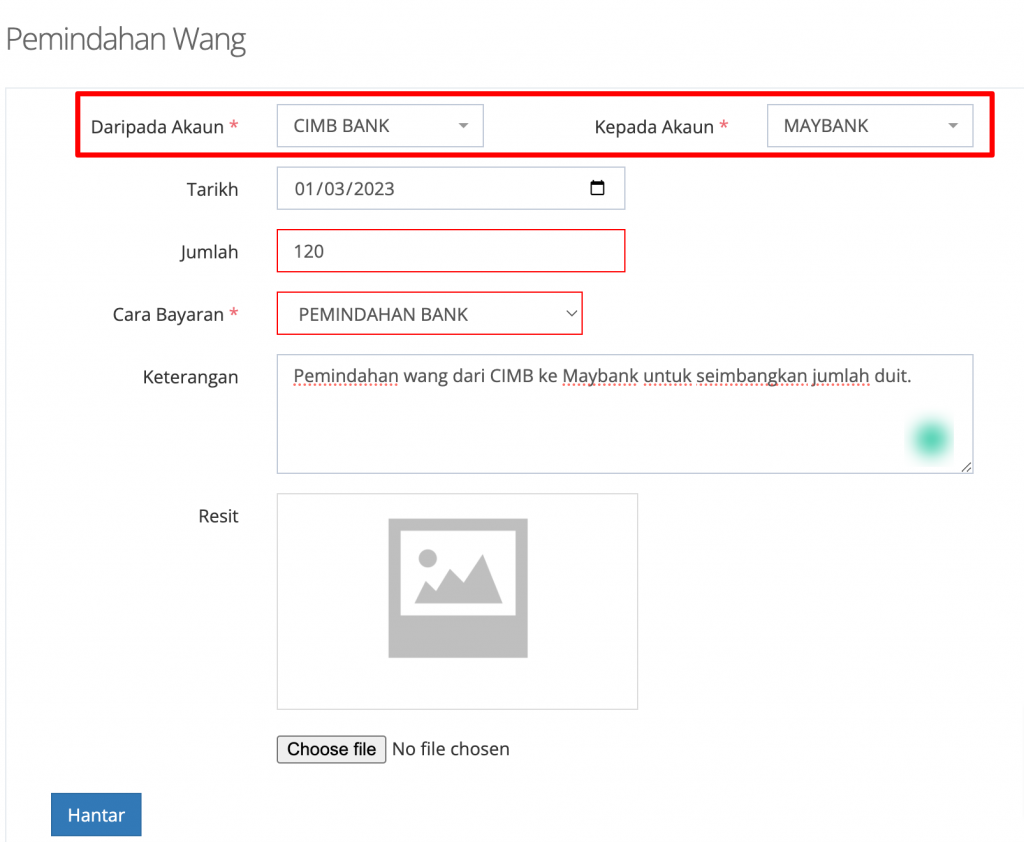Image resolution: width=1024 pixels, height=842 pixels.
Task: Click the Choose file button
Action: tap(331, 749)
